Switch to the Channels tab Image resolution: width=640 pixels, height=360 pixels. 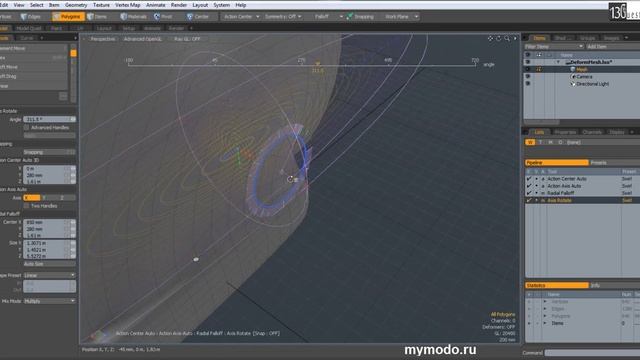click(x=592, y=132)
